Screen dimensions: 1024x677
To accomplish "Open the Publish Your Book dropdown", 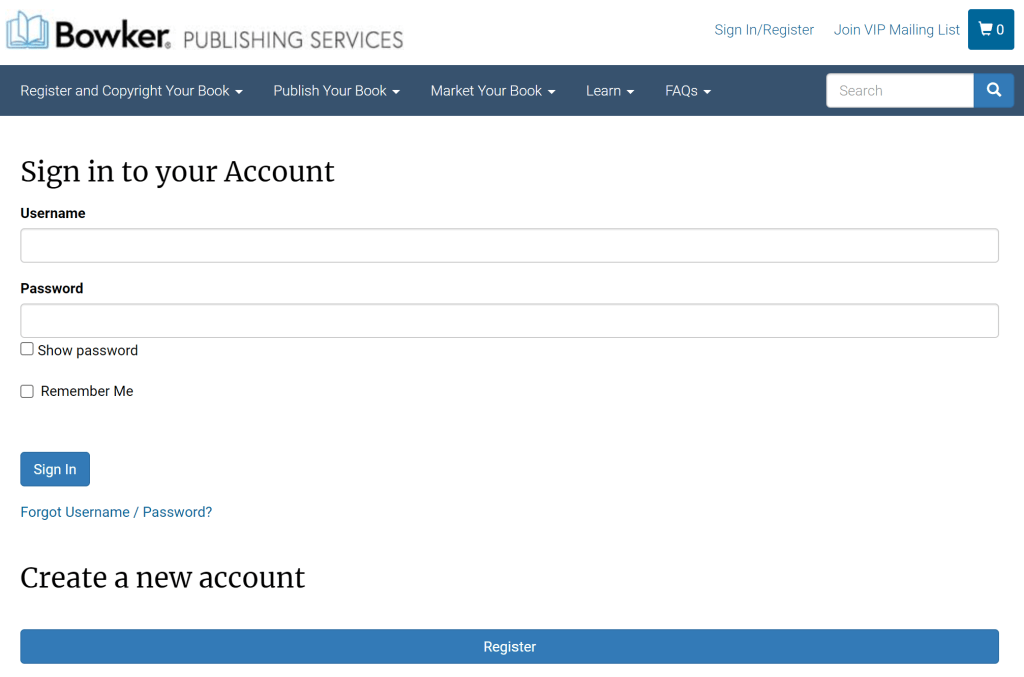I will (336, 91).
